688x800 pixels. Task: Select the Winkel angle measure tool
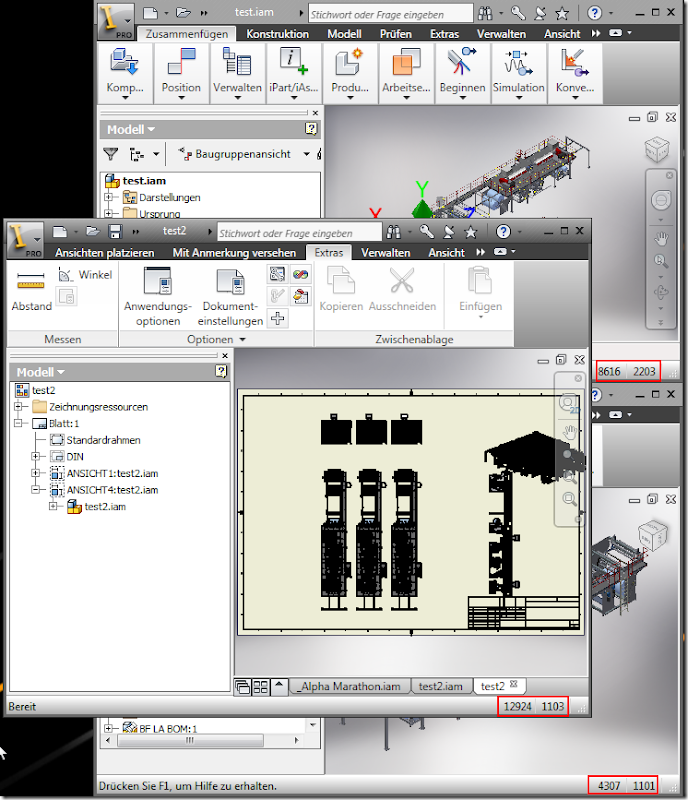85,275
